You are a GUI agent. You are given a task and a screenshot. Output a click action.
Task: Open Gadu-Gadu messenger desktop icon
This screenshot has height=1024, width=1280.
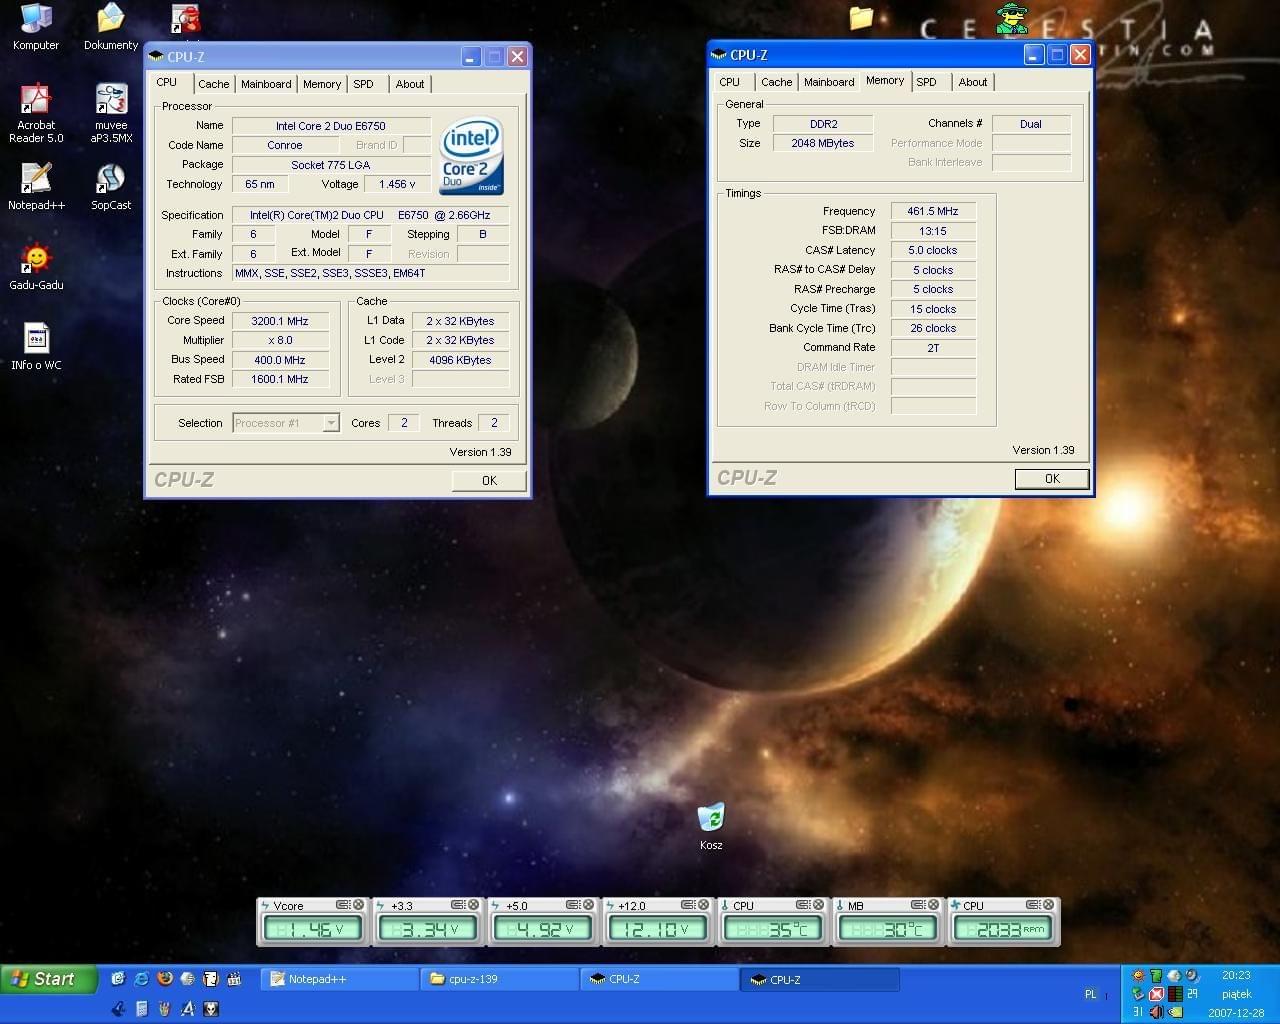coord(36,266)
